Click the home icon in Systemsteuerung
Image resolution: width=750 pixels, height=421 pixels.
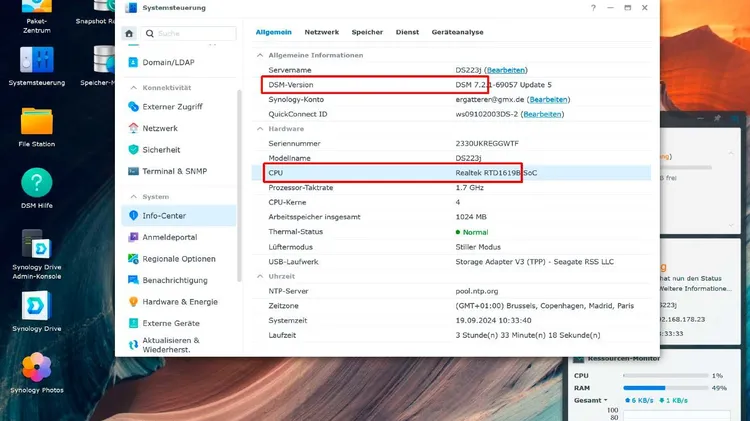129,33
